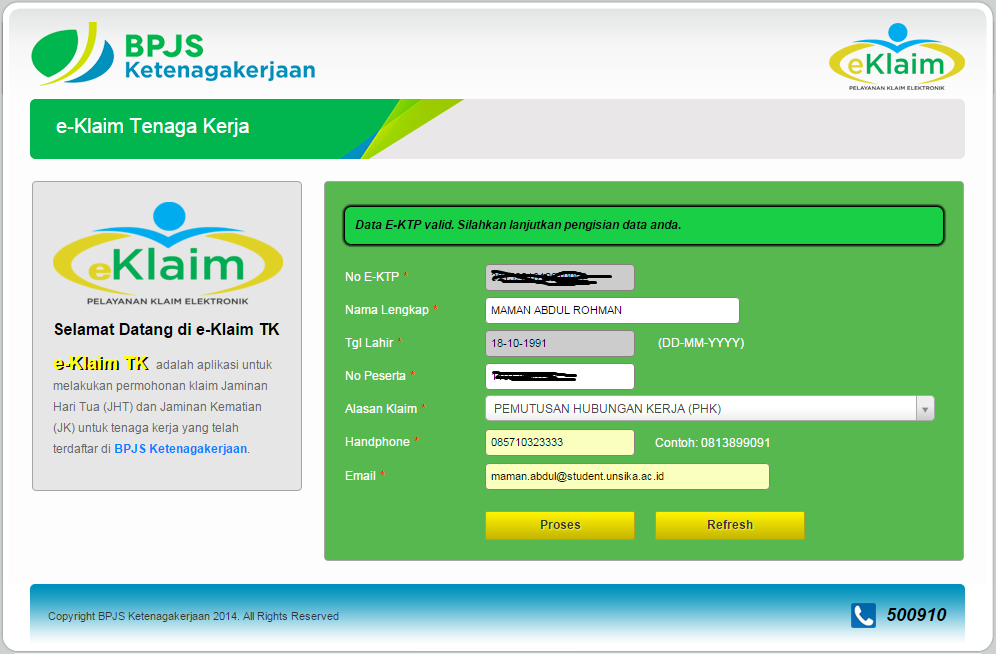Click the E-KTP valid notification message
This screenshot has width=996, height=654.
click(x=644, y=225)
